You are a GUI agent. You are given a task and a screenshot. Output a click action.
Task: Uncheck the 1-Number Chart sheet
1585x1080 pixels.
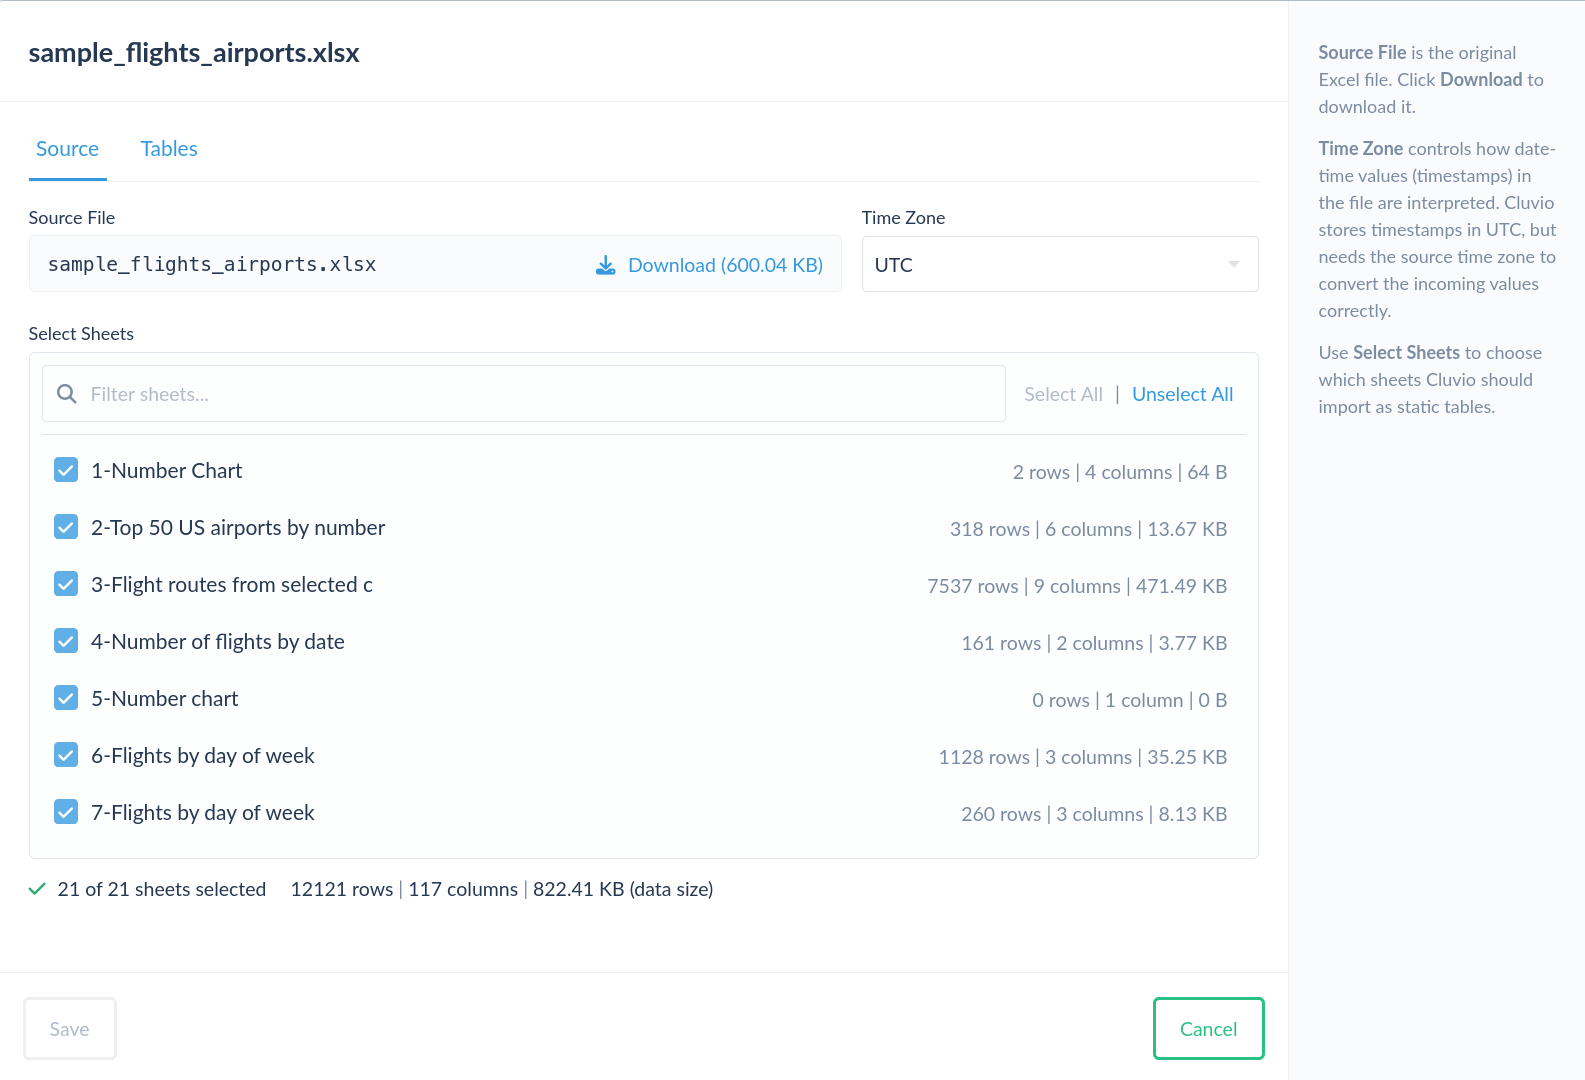[66, 470]
